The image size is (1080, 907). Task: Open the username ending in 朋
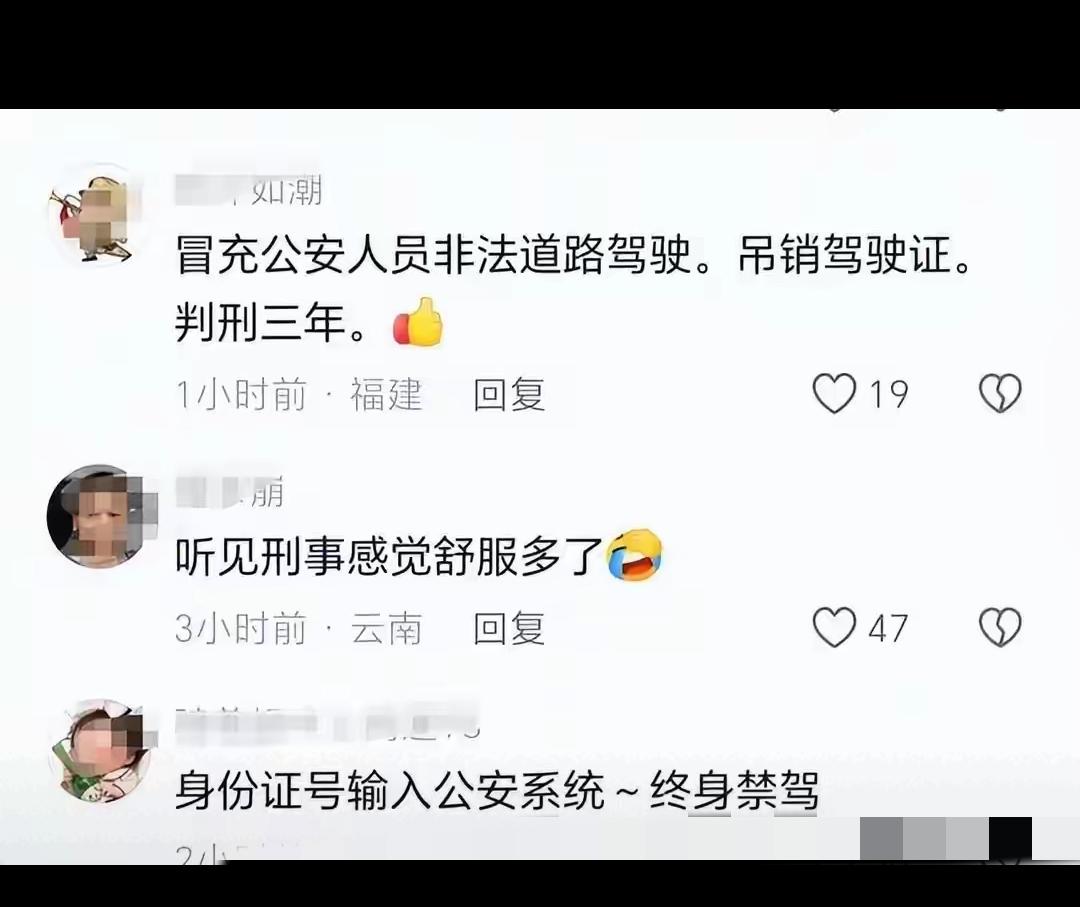[x=229, y=492]
